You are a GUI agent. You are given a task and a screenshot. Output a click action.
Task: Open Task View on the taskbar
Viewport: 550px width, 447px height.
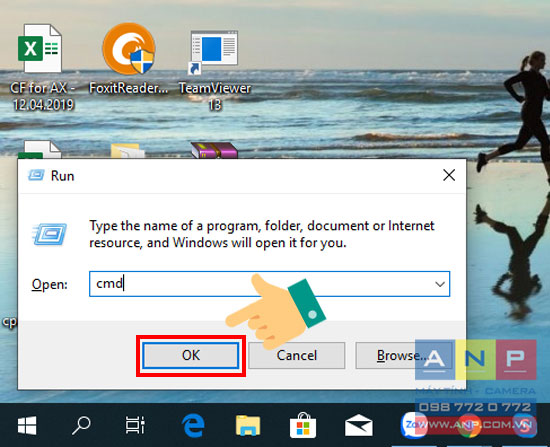click(x=135, y=425)
